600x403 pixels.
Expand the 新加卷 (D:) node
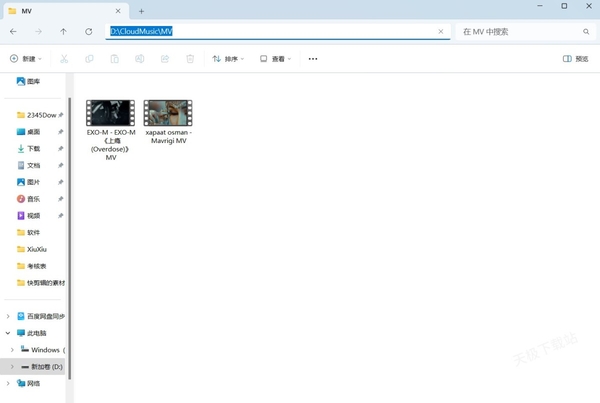(x=12, y=367)
